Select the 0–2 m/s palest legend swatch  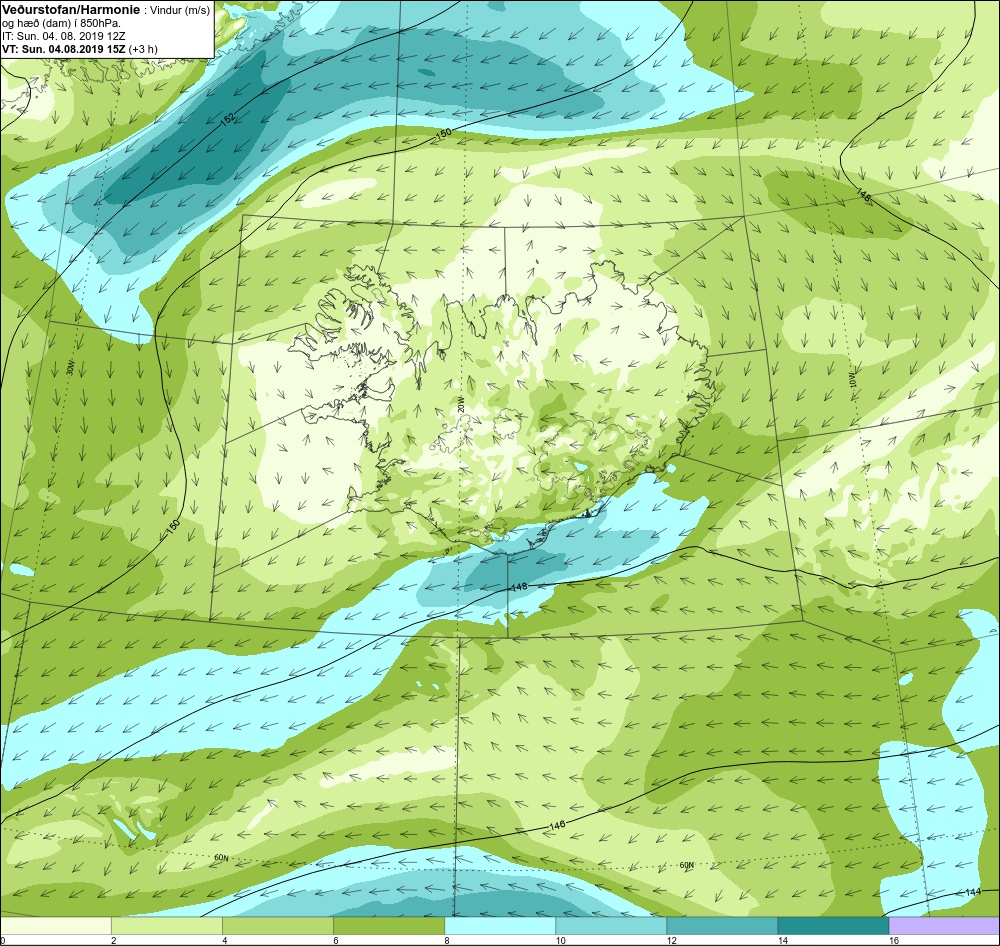[x=55, y=926]
